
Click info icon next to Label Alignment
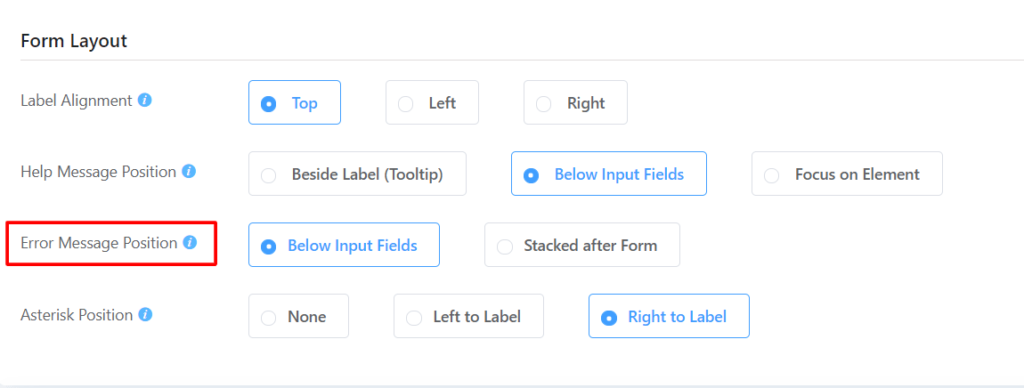click(145, 101)
